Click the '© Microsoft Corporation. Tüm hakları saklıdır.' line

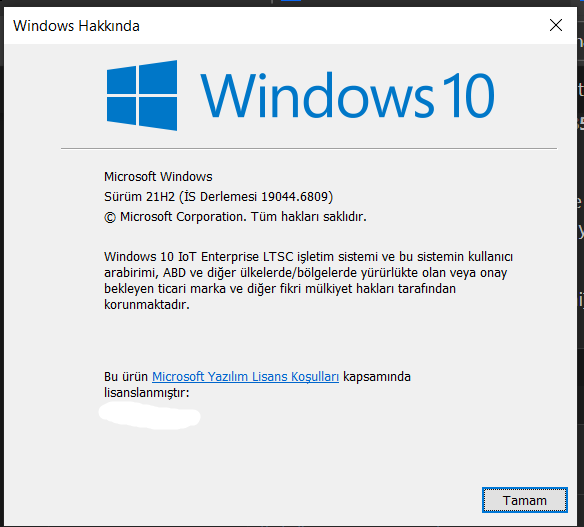tap(235, 217)
